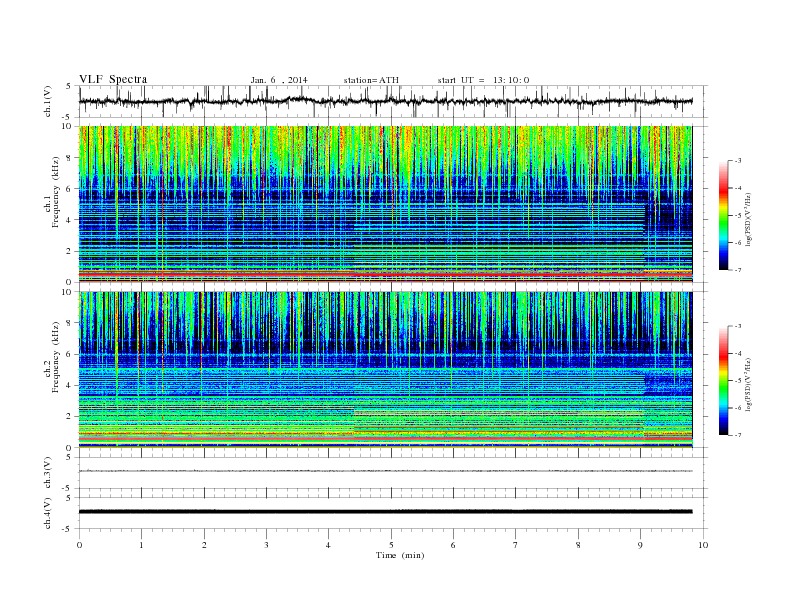Click the "3" tick on the time axis

pyautogui.click(x=266, y=545)
